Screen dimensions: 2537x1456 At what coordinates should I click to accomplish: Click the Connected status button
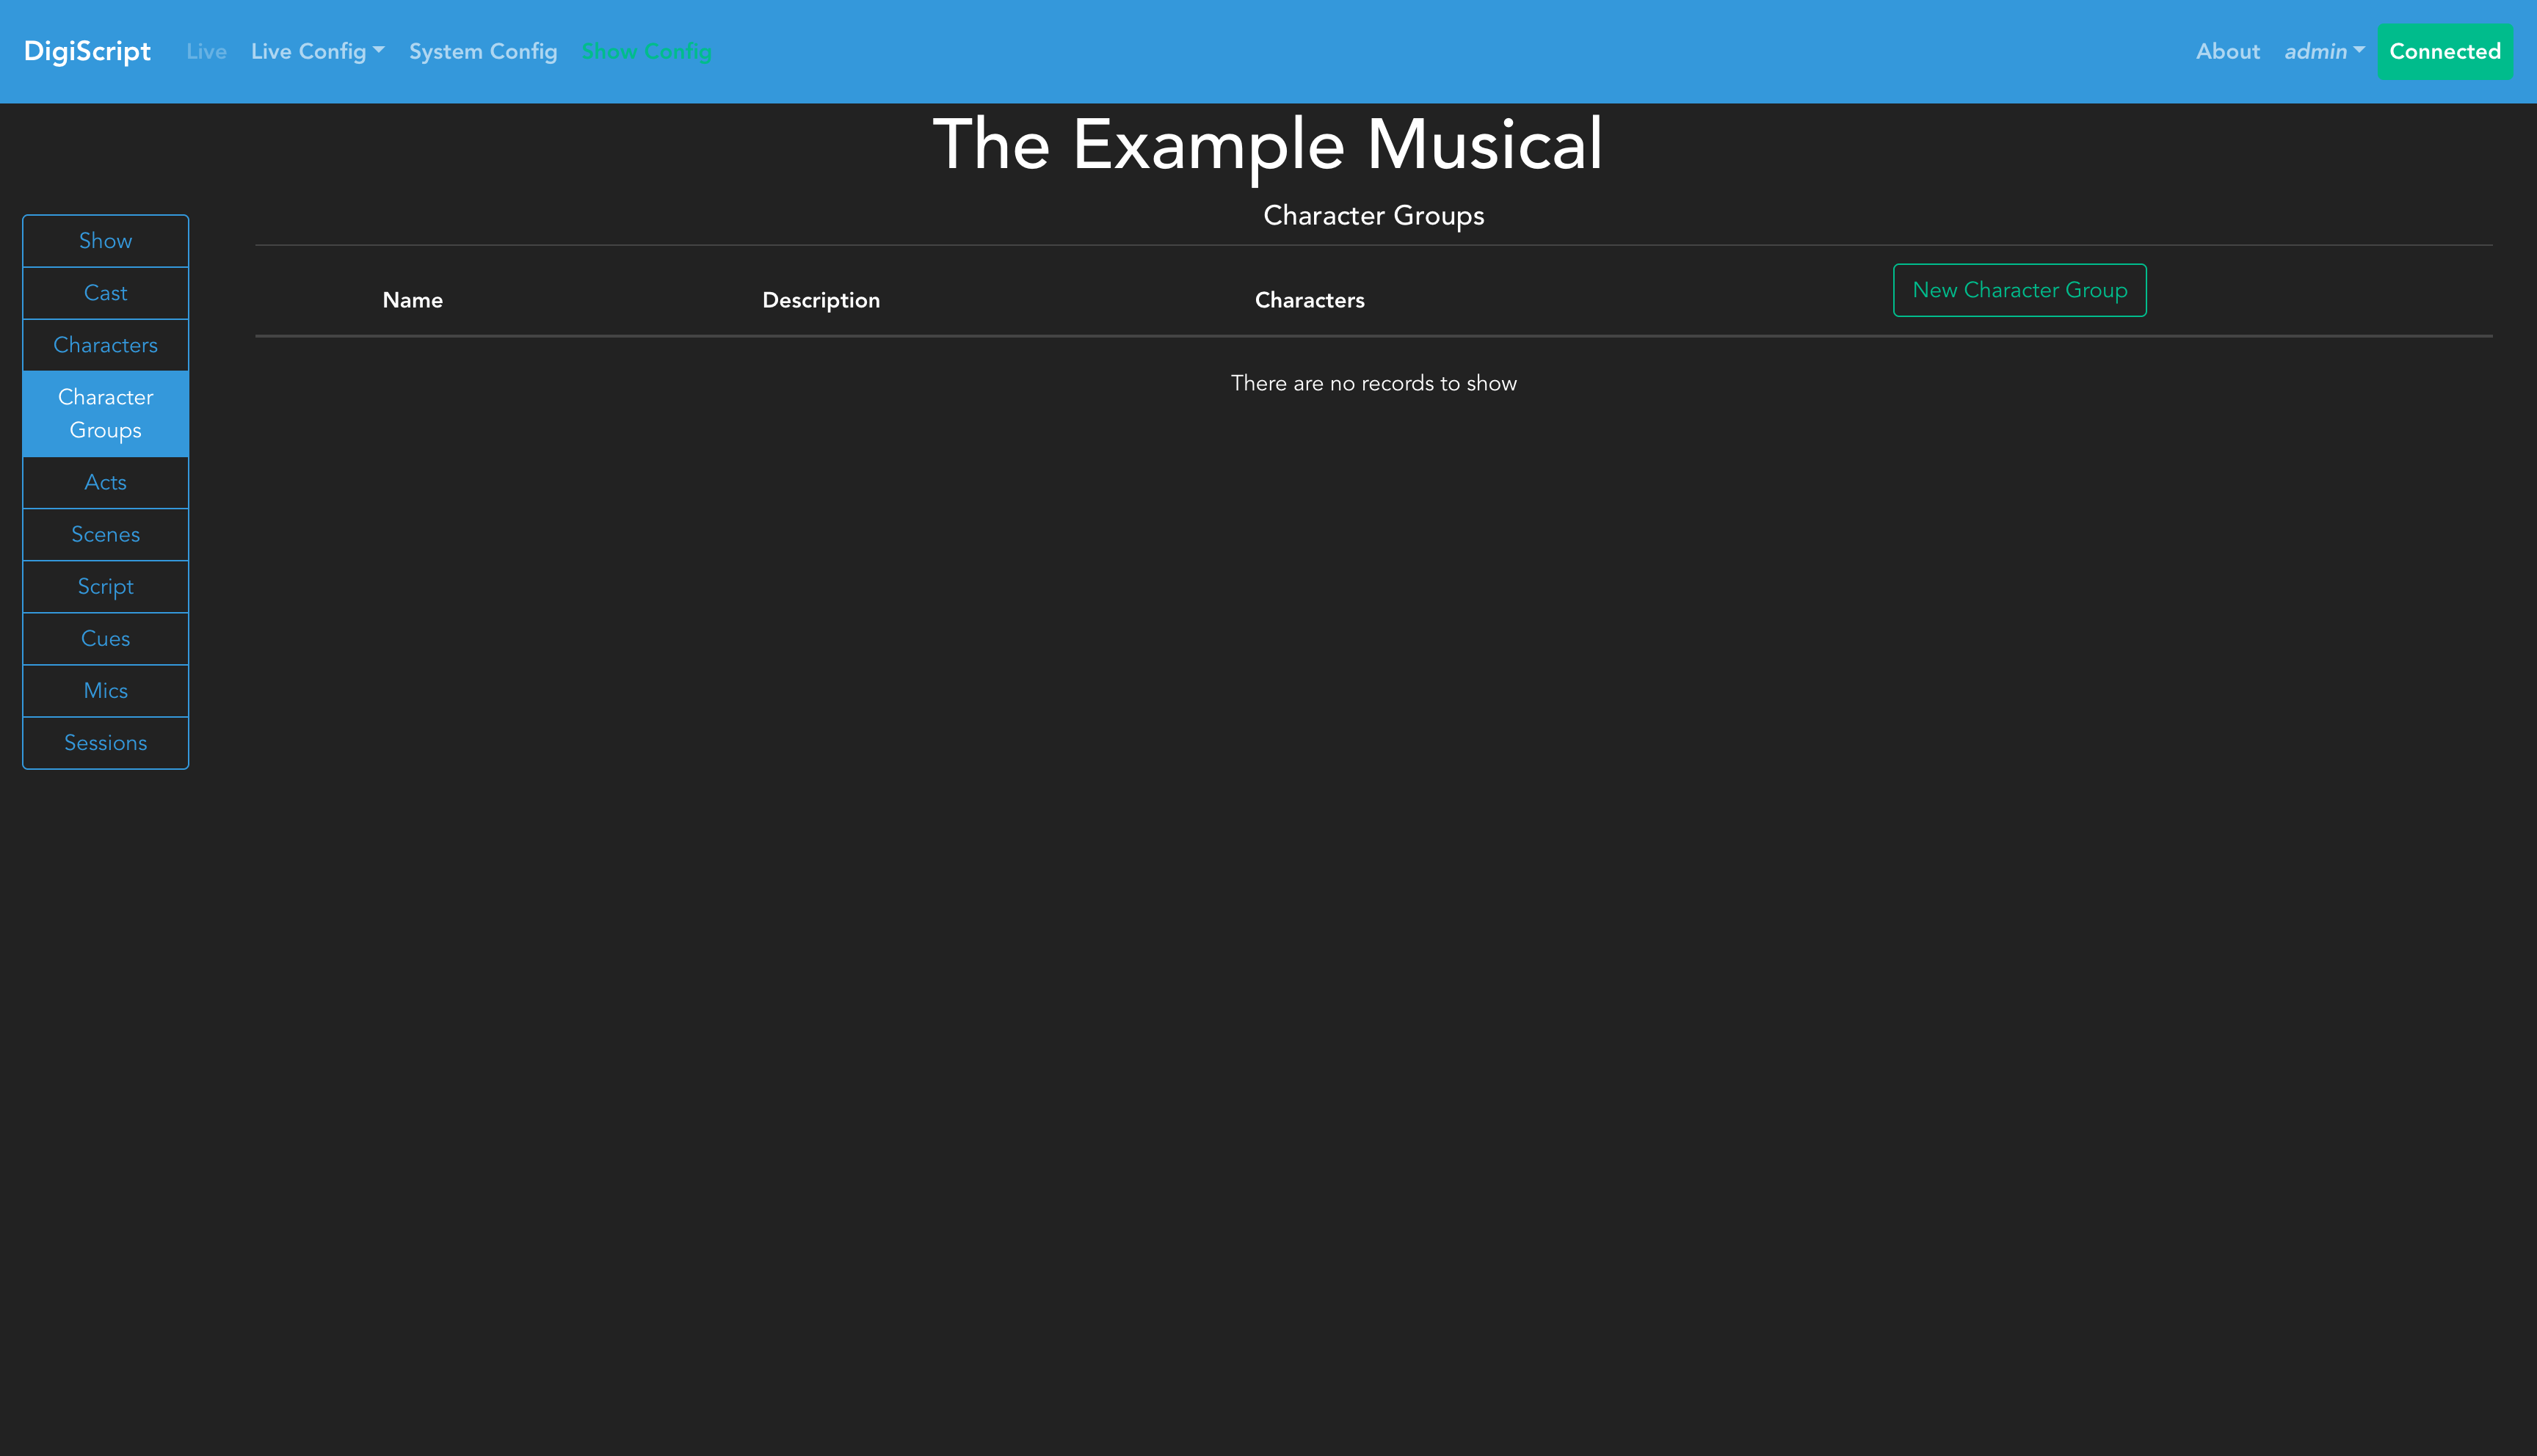coord(2444,51)
